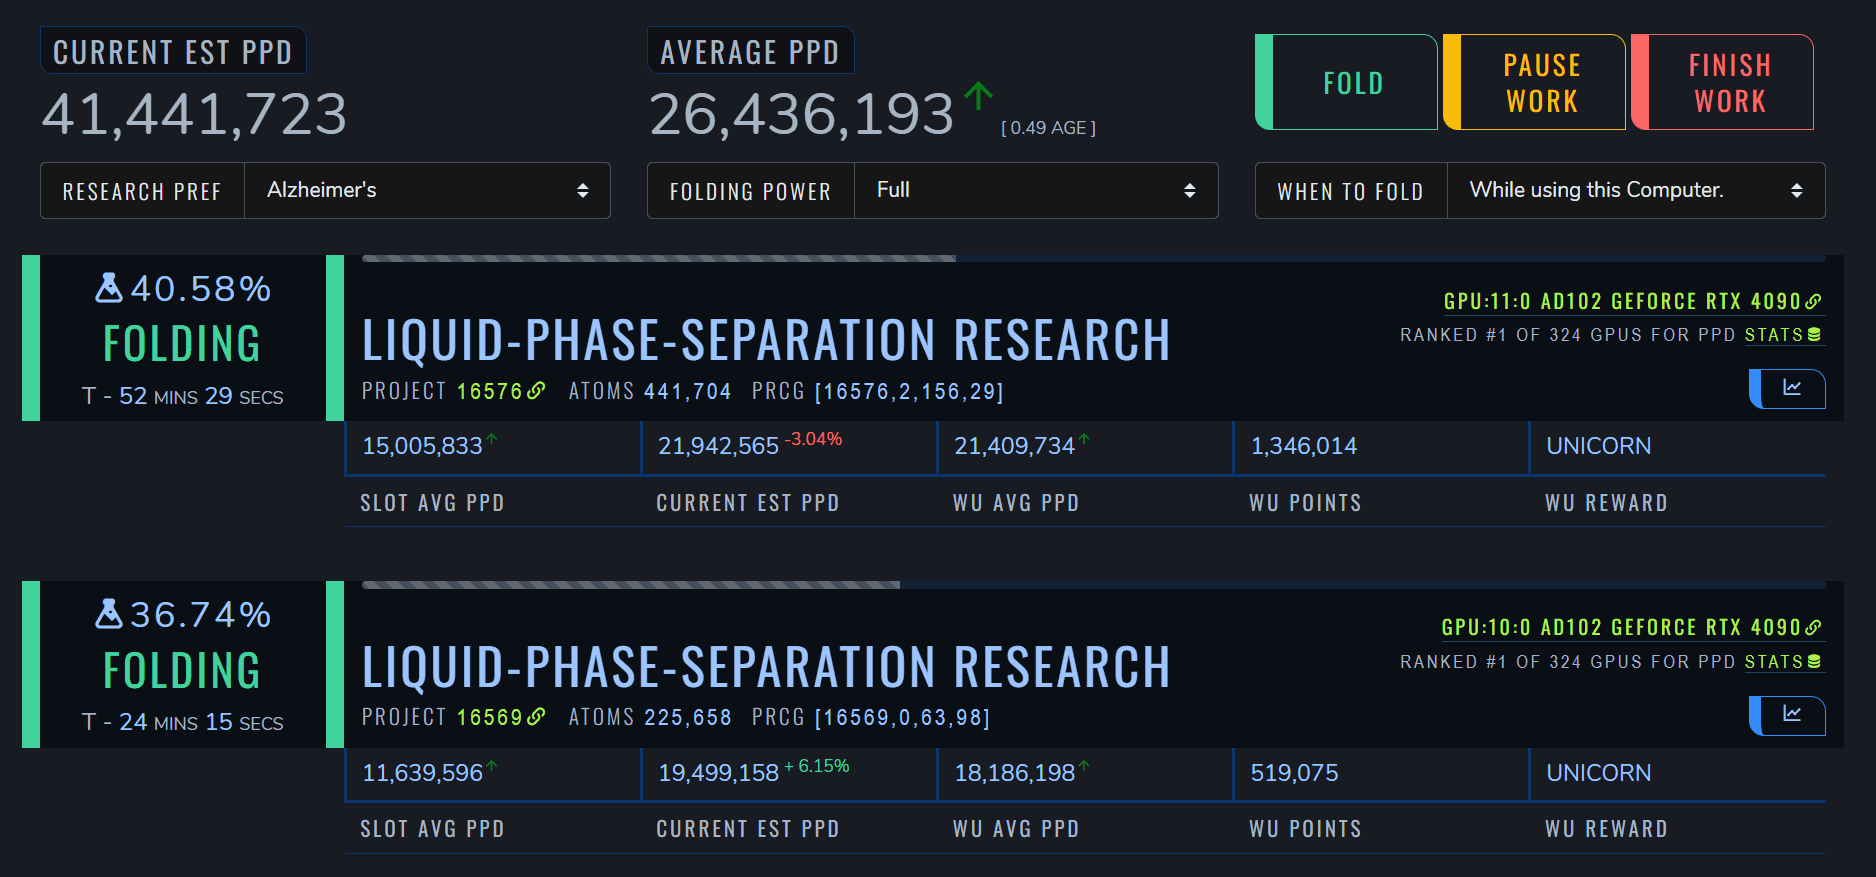Open chart icon for RTX 4090 GPU:11:0 slot

(x=1790, y=388)
